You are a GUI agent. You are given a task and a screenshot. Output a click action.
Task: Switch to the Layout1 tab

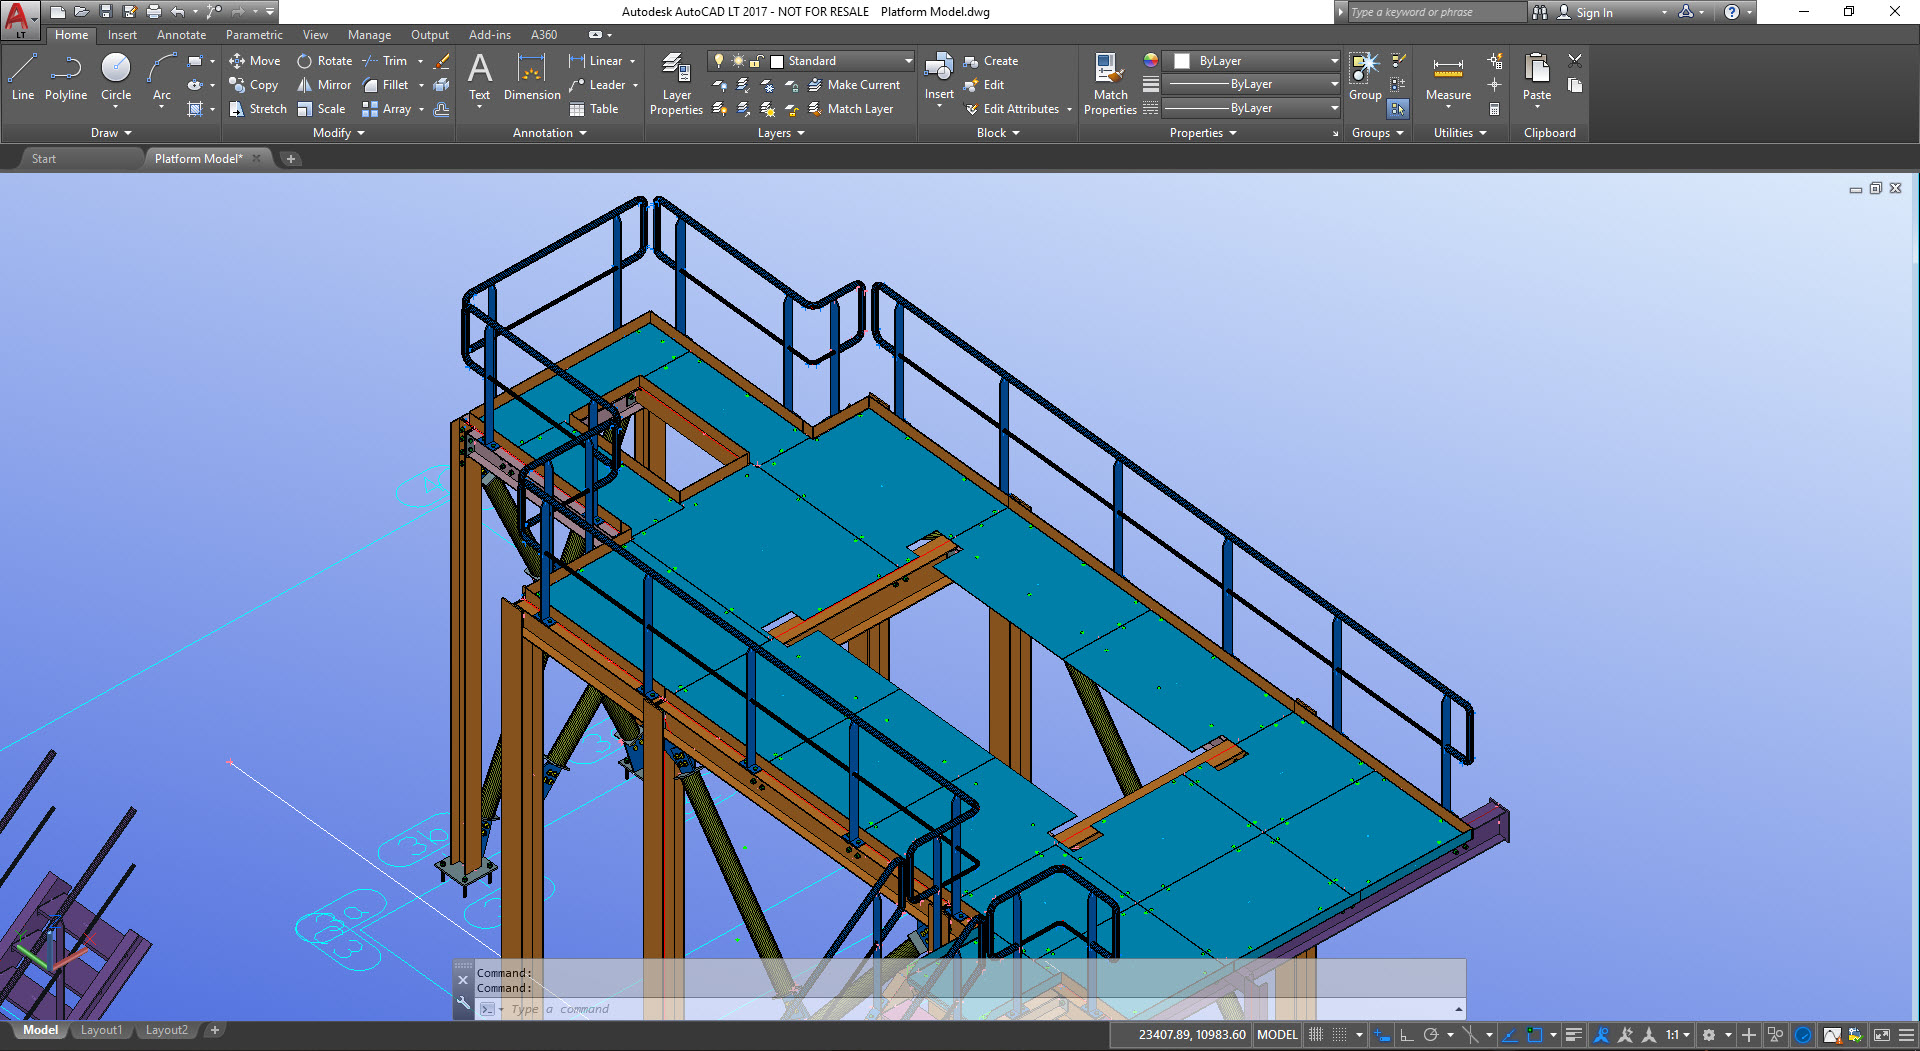point(101,1030)
